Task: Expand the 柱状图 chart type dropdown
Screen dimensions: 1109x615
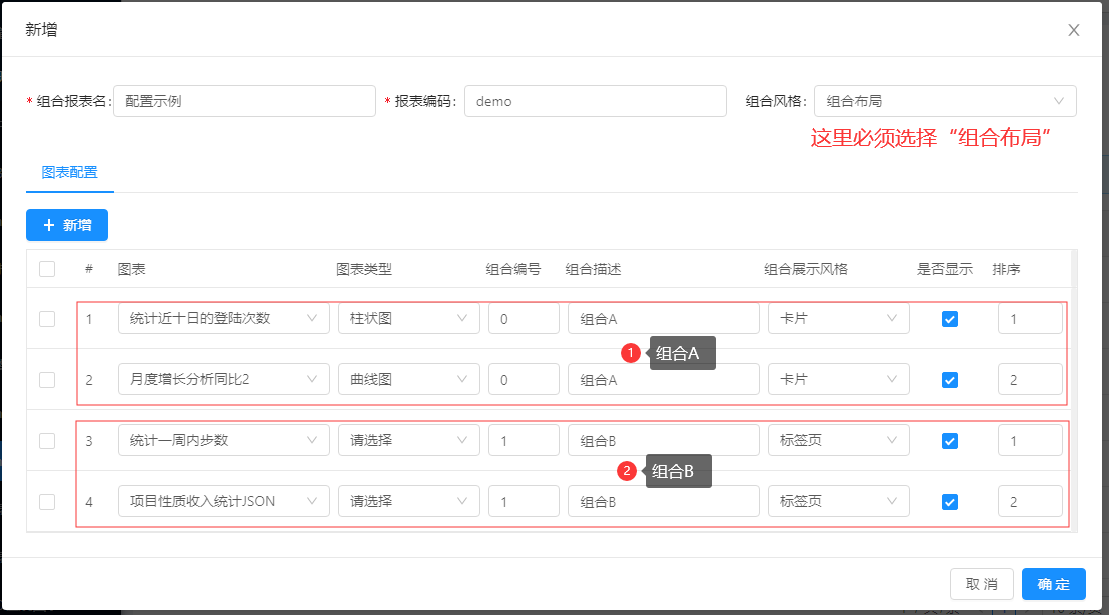Action: click(408, 319)
